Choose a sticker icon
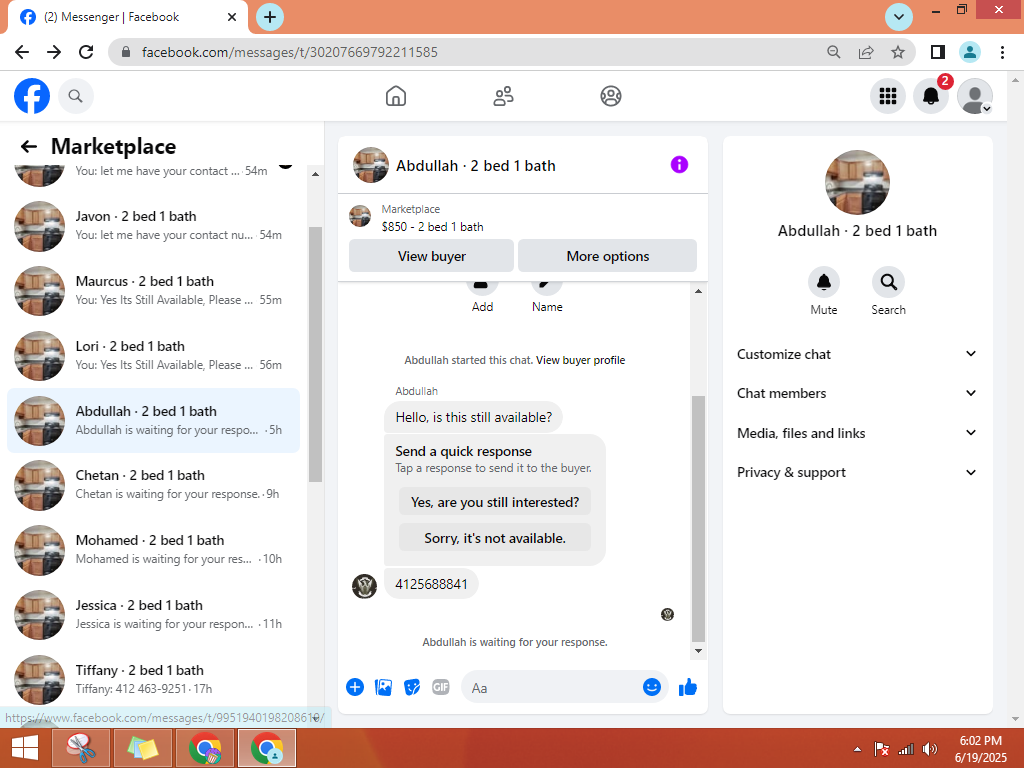 click(x=412, y=687)
